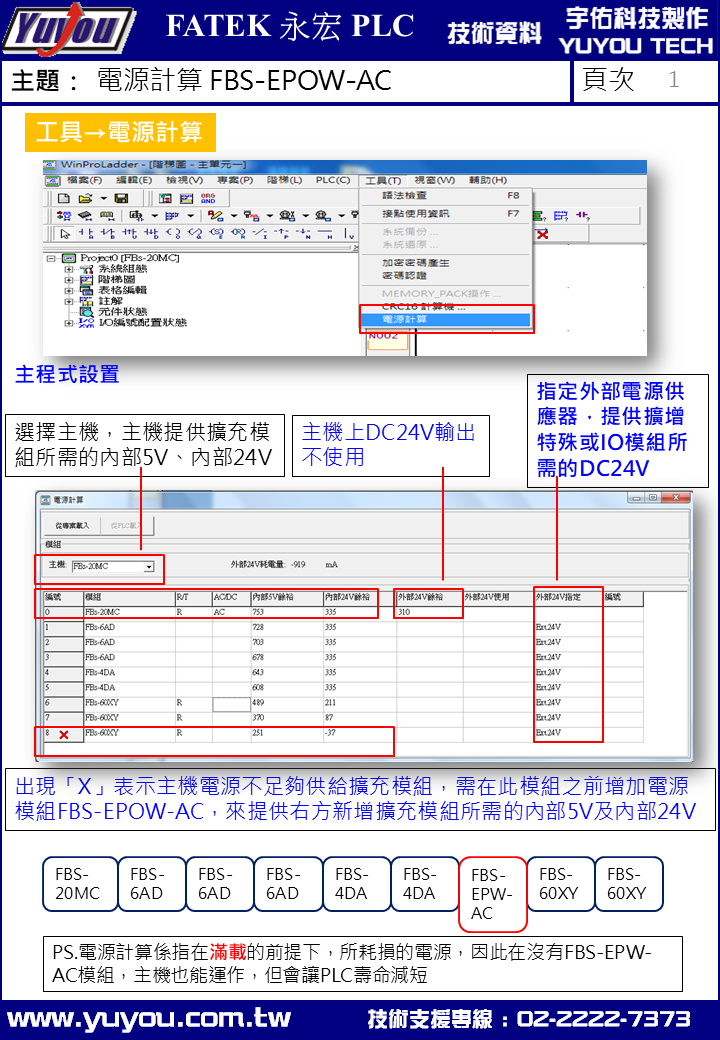
Task: Click the FBS-20MC module box in diagram
Action: point(80,884)
